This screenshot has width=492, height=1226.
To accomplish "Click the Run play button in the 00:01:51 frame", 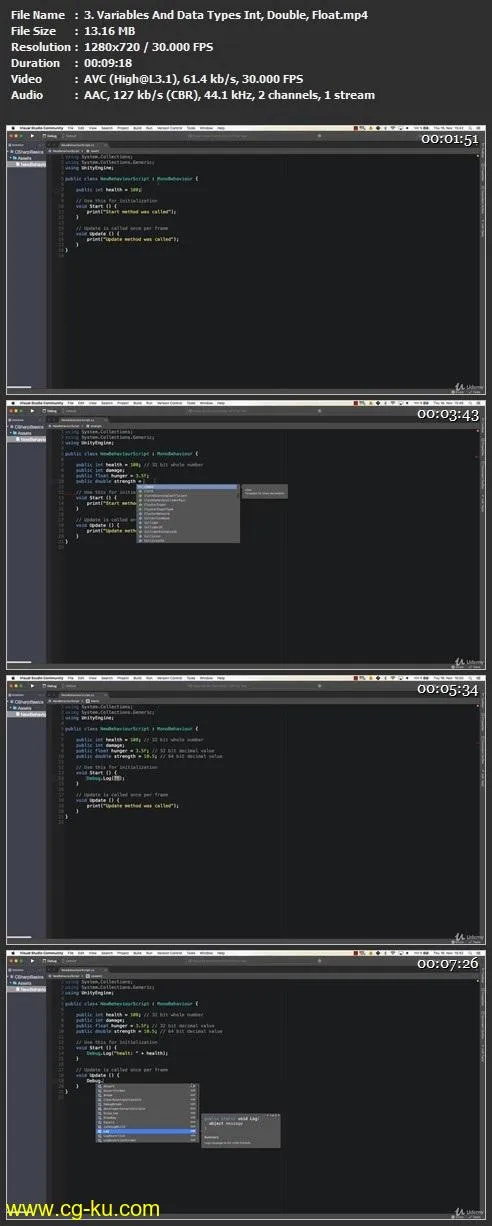I will point(31,136).
